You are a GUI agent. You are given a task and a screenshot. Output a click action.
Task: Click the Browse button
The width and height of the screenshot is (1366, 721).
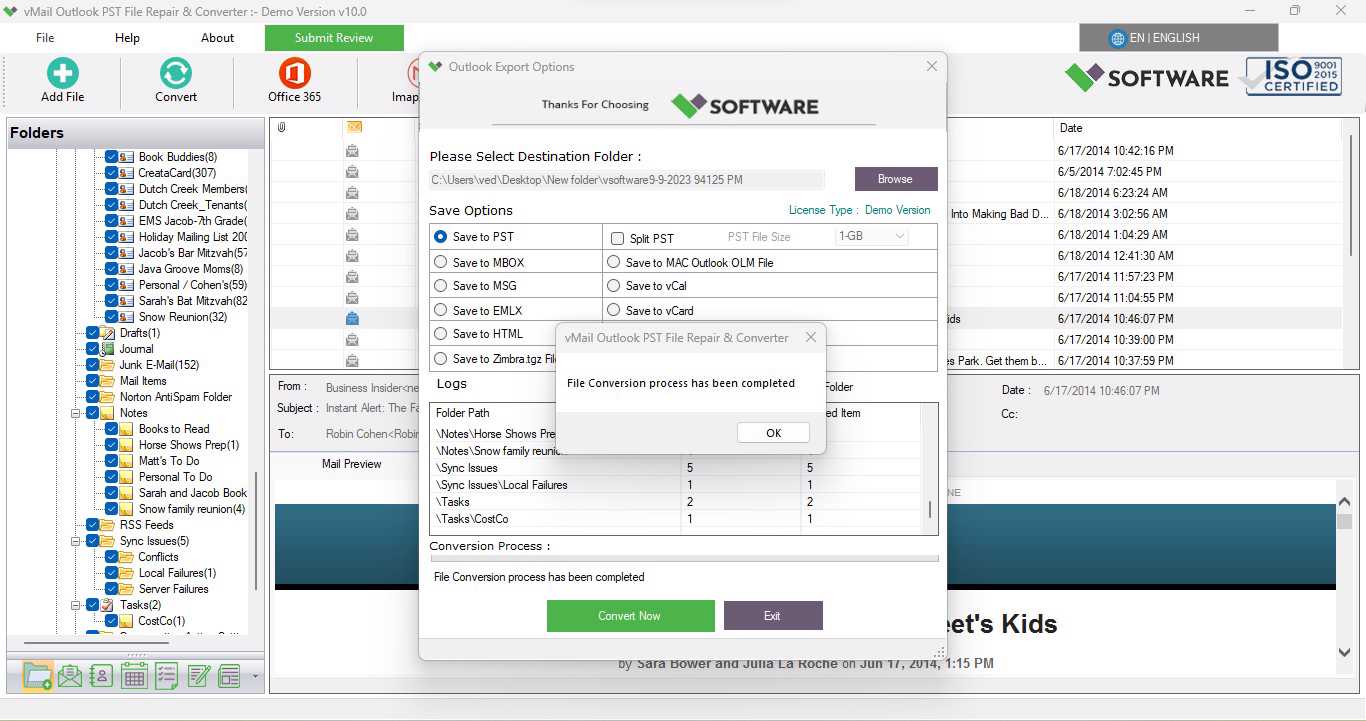coord(895,179)
